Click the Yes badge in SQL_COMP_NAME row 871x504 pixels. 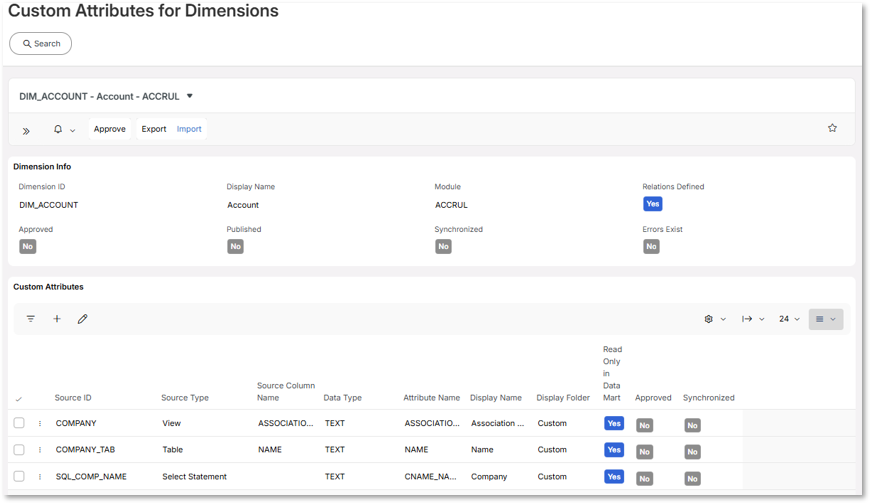tap(614, 477)
